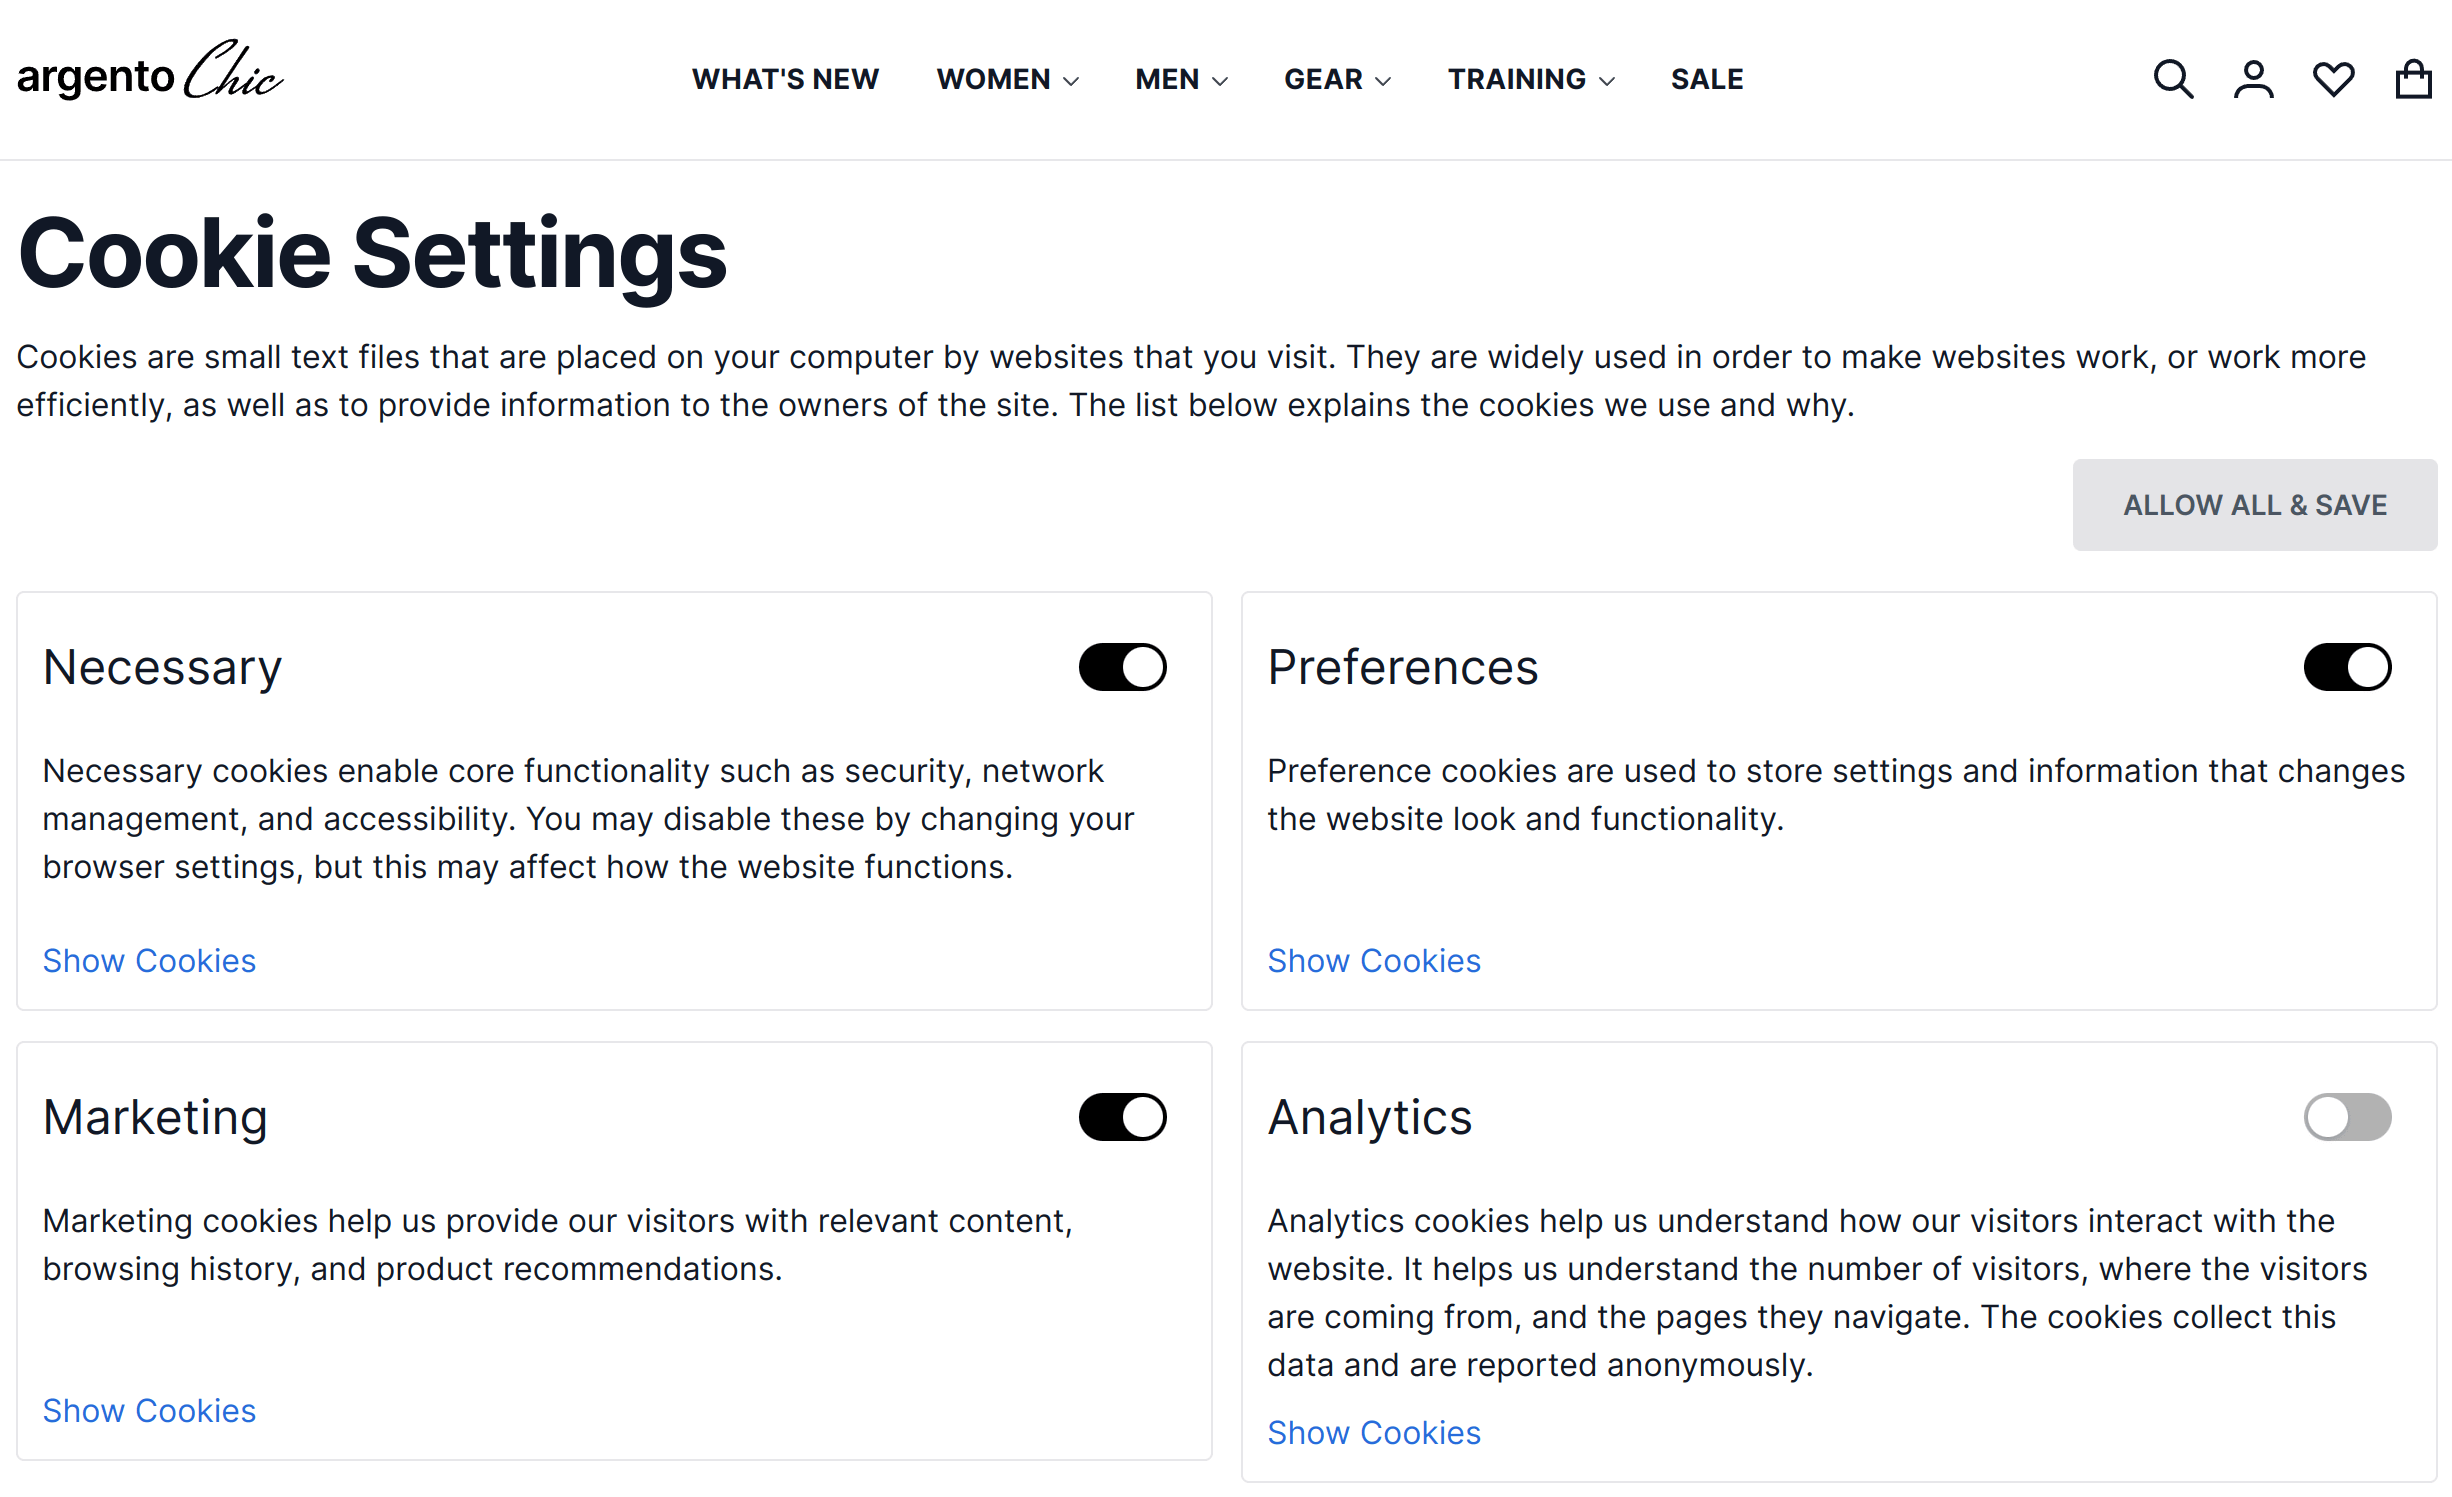Show Cookies under Preferences section
The width and height of the screenshot is (2452, 1497).
(x=1373, y=961)
